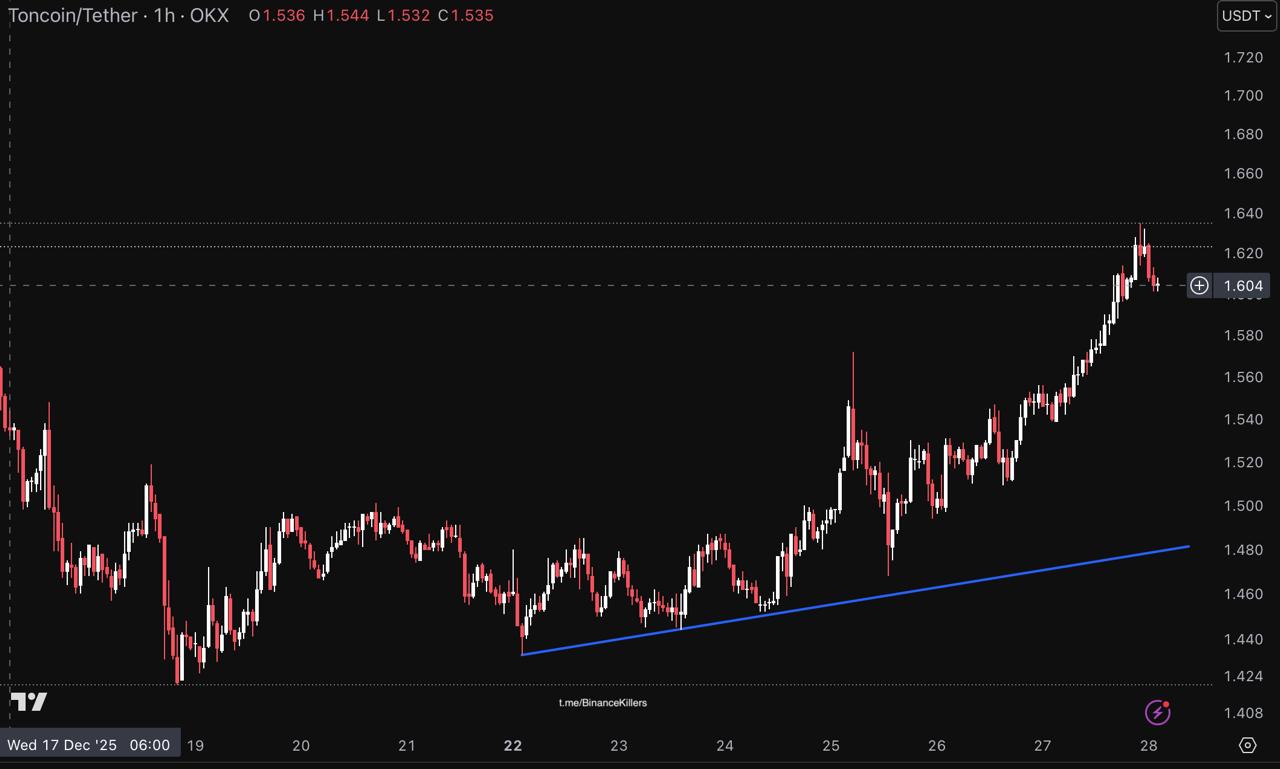
Task: Click the Wed 17 Dec '25 06:00 date label
Action: [89, 745]
